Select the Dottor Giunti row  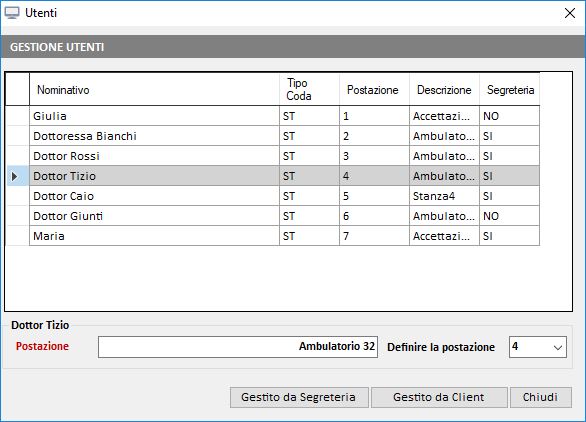(284, 216)
